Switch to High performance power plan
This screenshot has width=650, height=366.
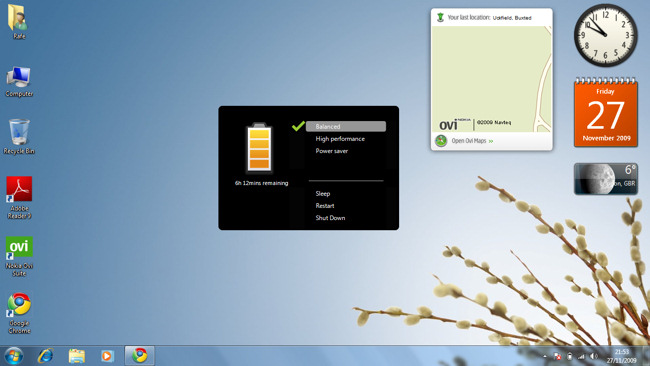[340, 139]
